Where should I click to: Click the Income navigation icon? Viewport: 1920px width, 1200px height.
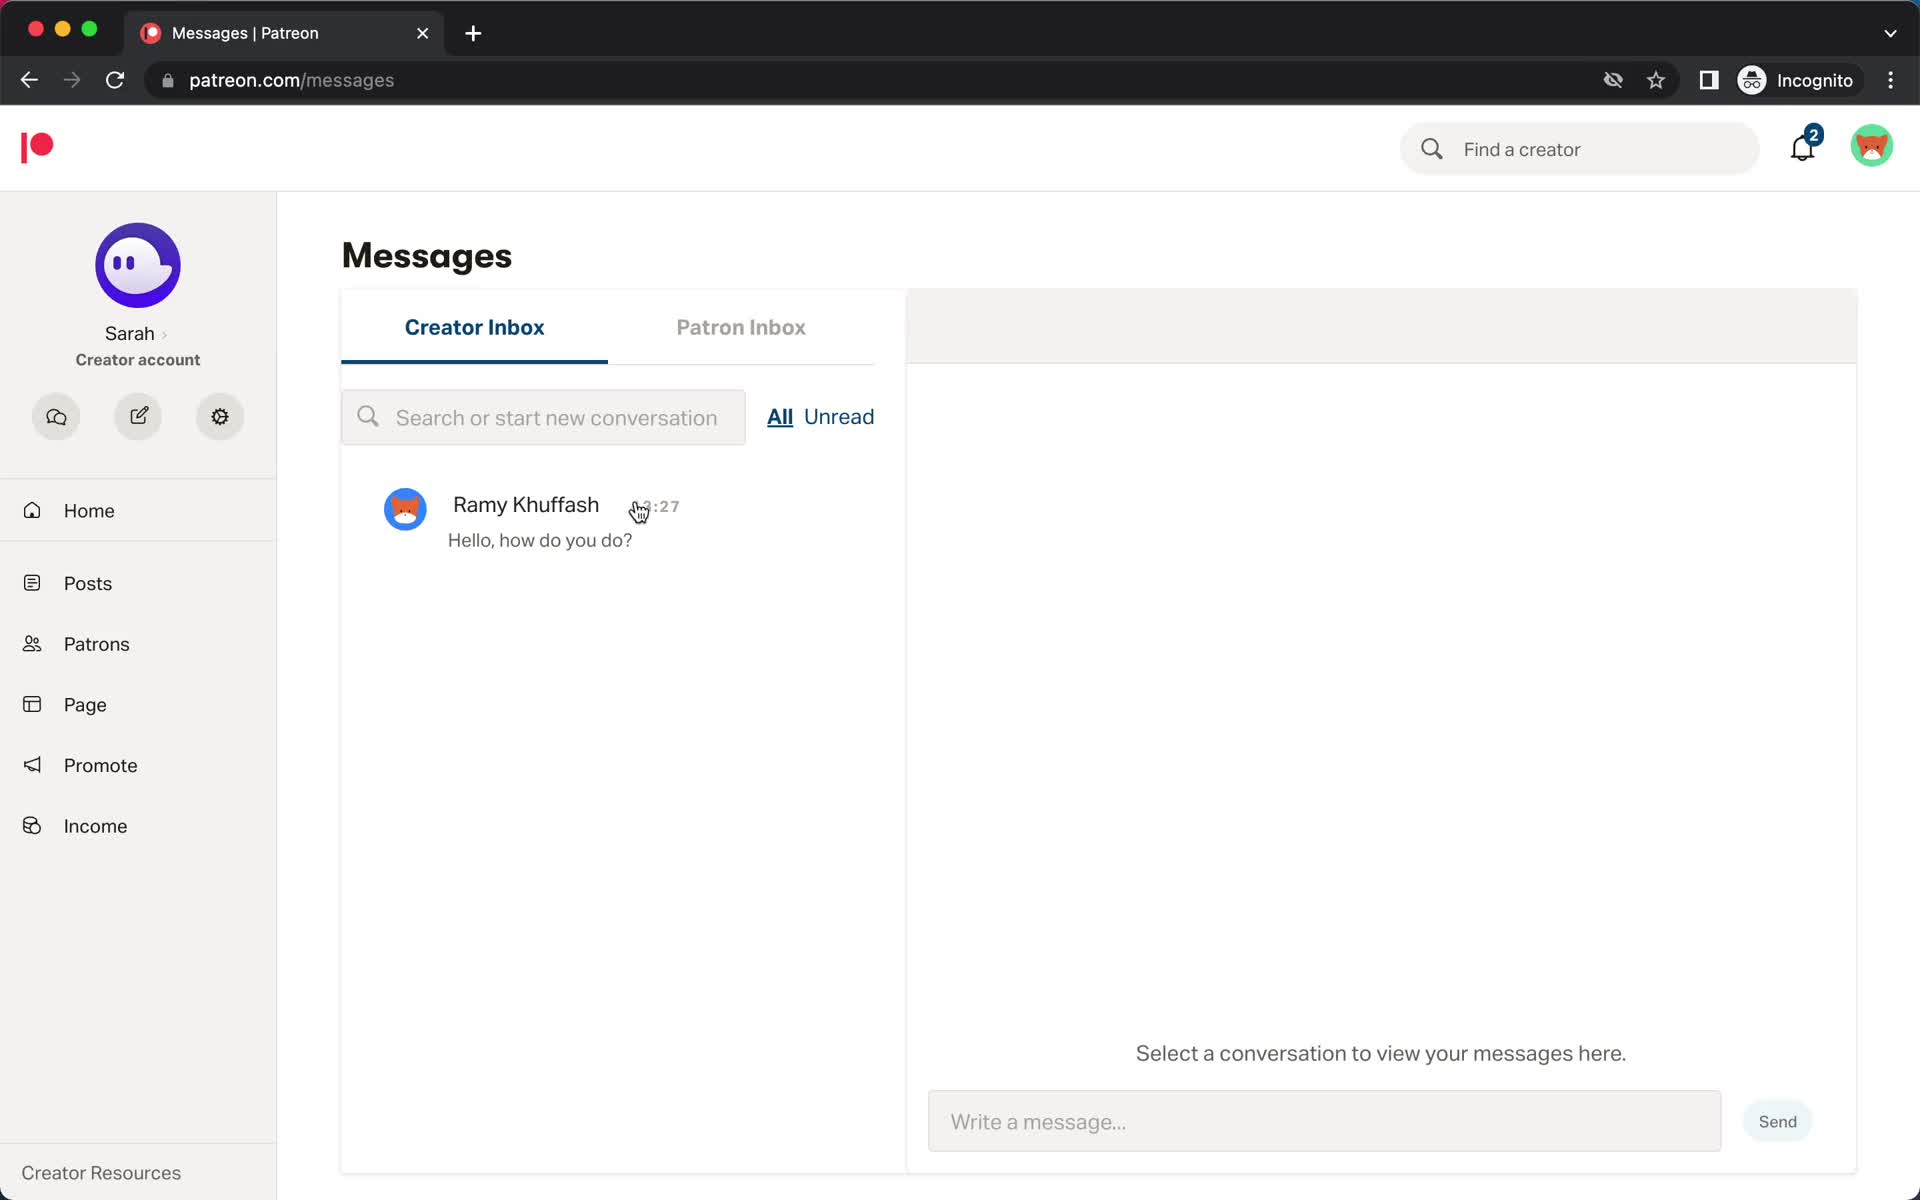33,825
